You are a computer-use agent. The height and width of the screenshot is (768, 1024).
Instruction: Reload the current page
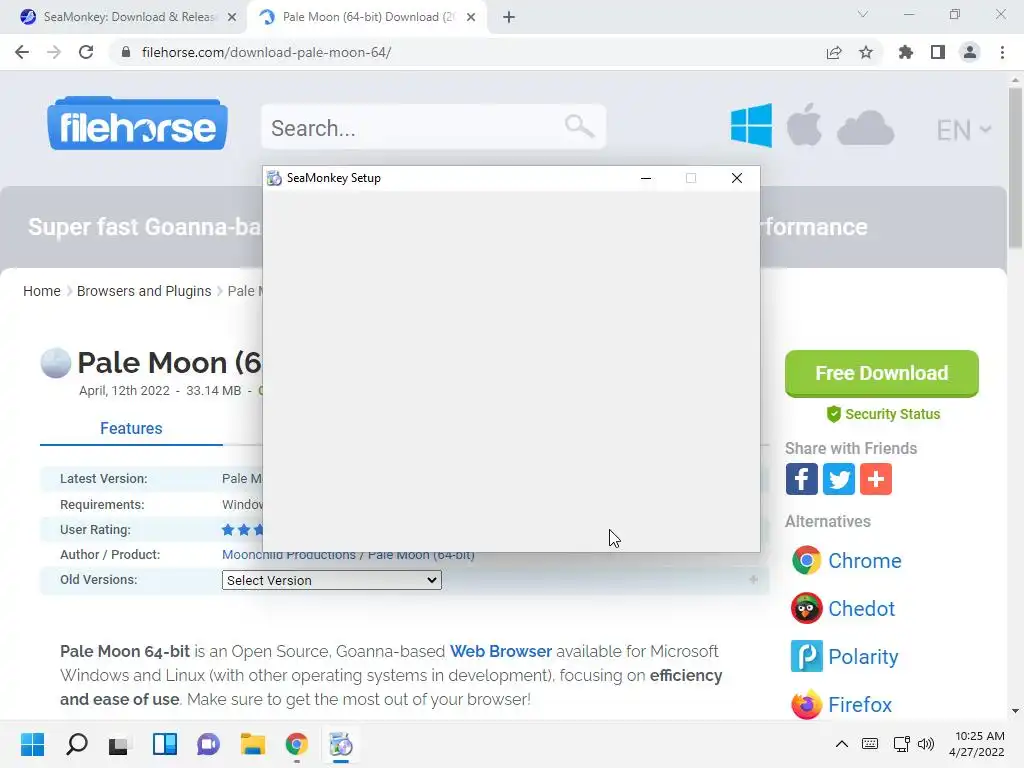(x=86, y=52)
